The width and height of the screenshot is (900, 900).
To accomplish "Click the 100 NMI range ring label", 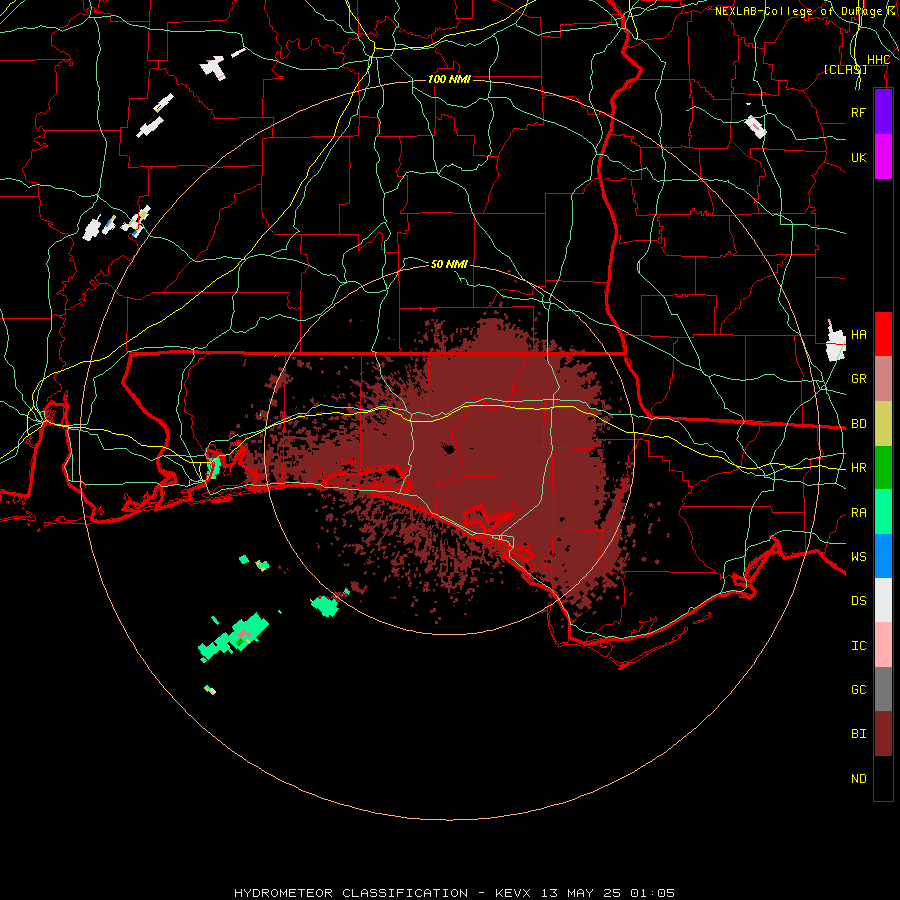I will click(449, 79).
